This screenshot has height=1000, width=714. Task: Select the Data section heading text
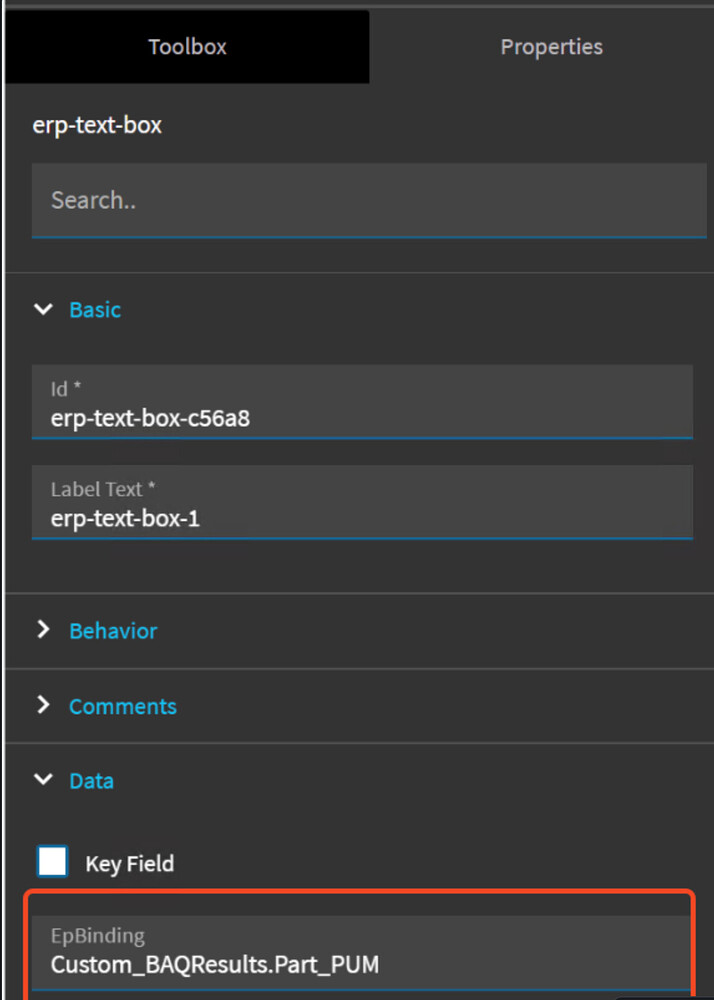point(91,781)
